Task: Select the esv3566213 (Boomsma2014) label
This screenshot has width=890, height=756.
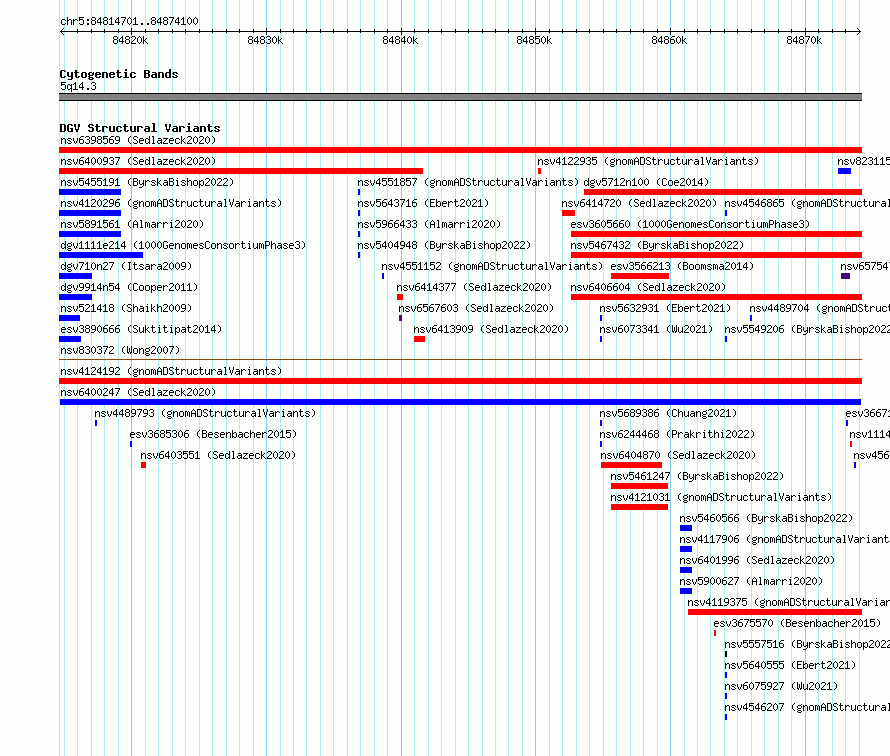Action: coord(682,266)
